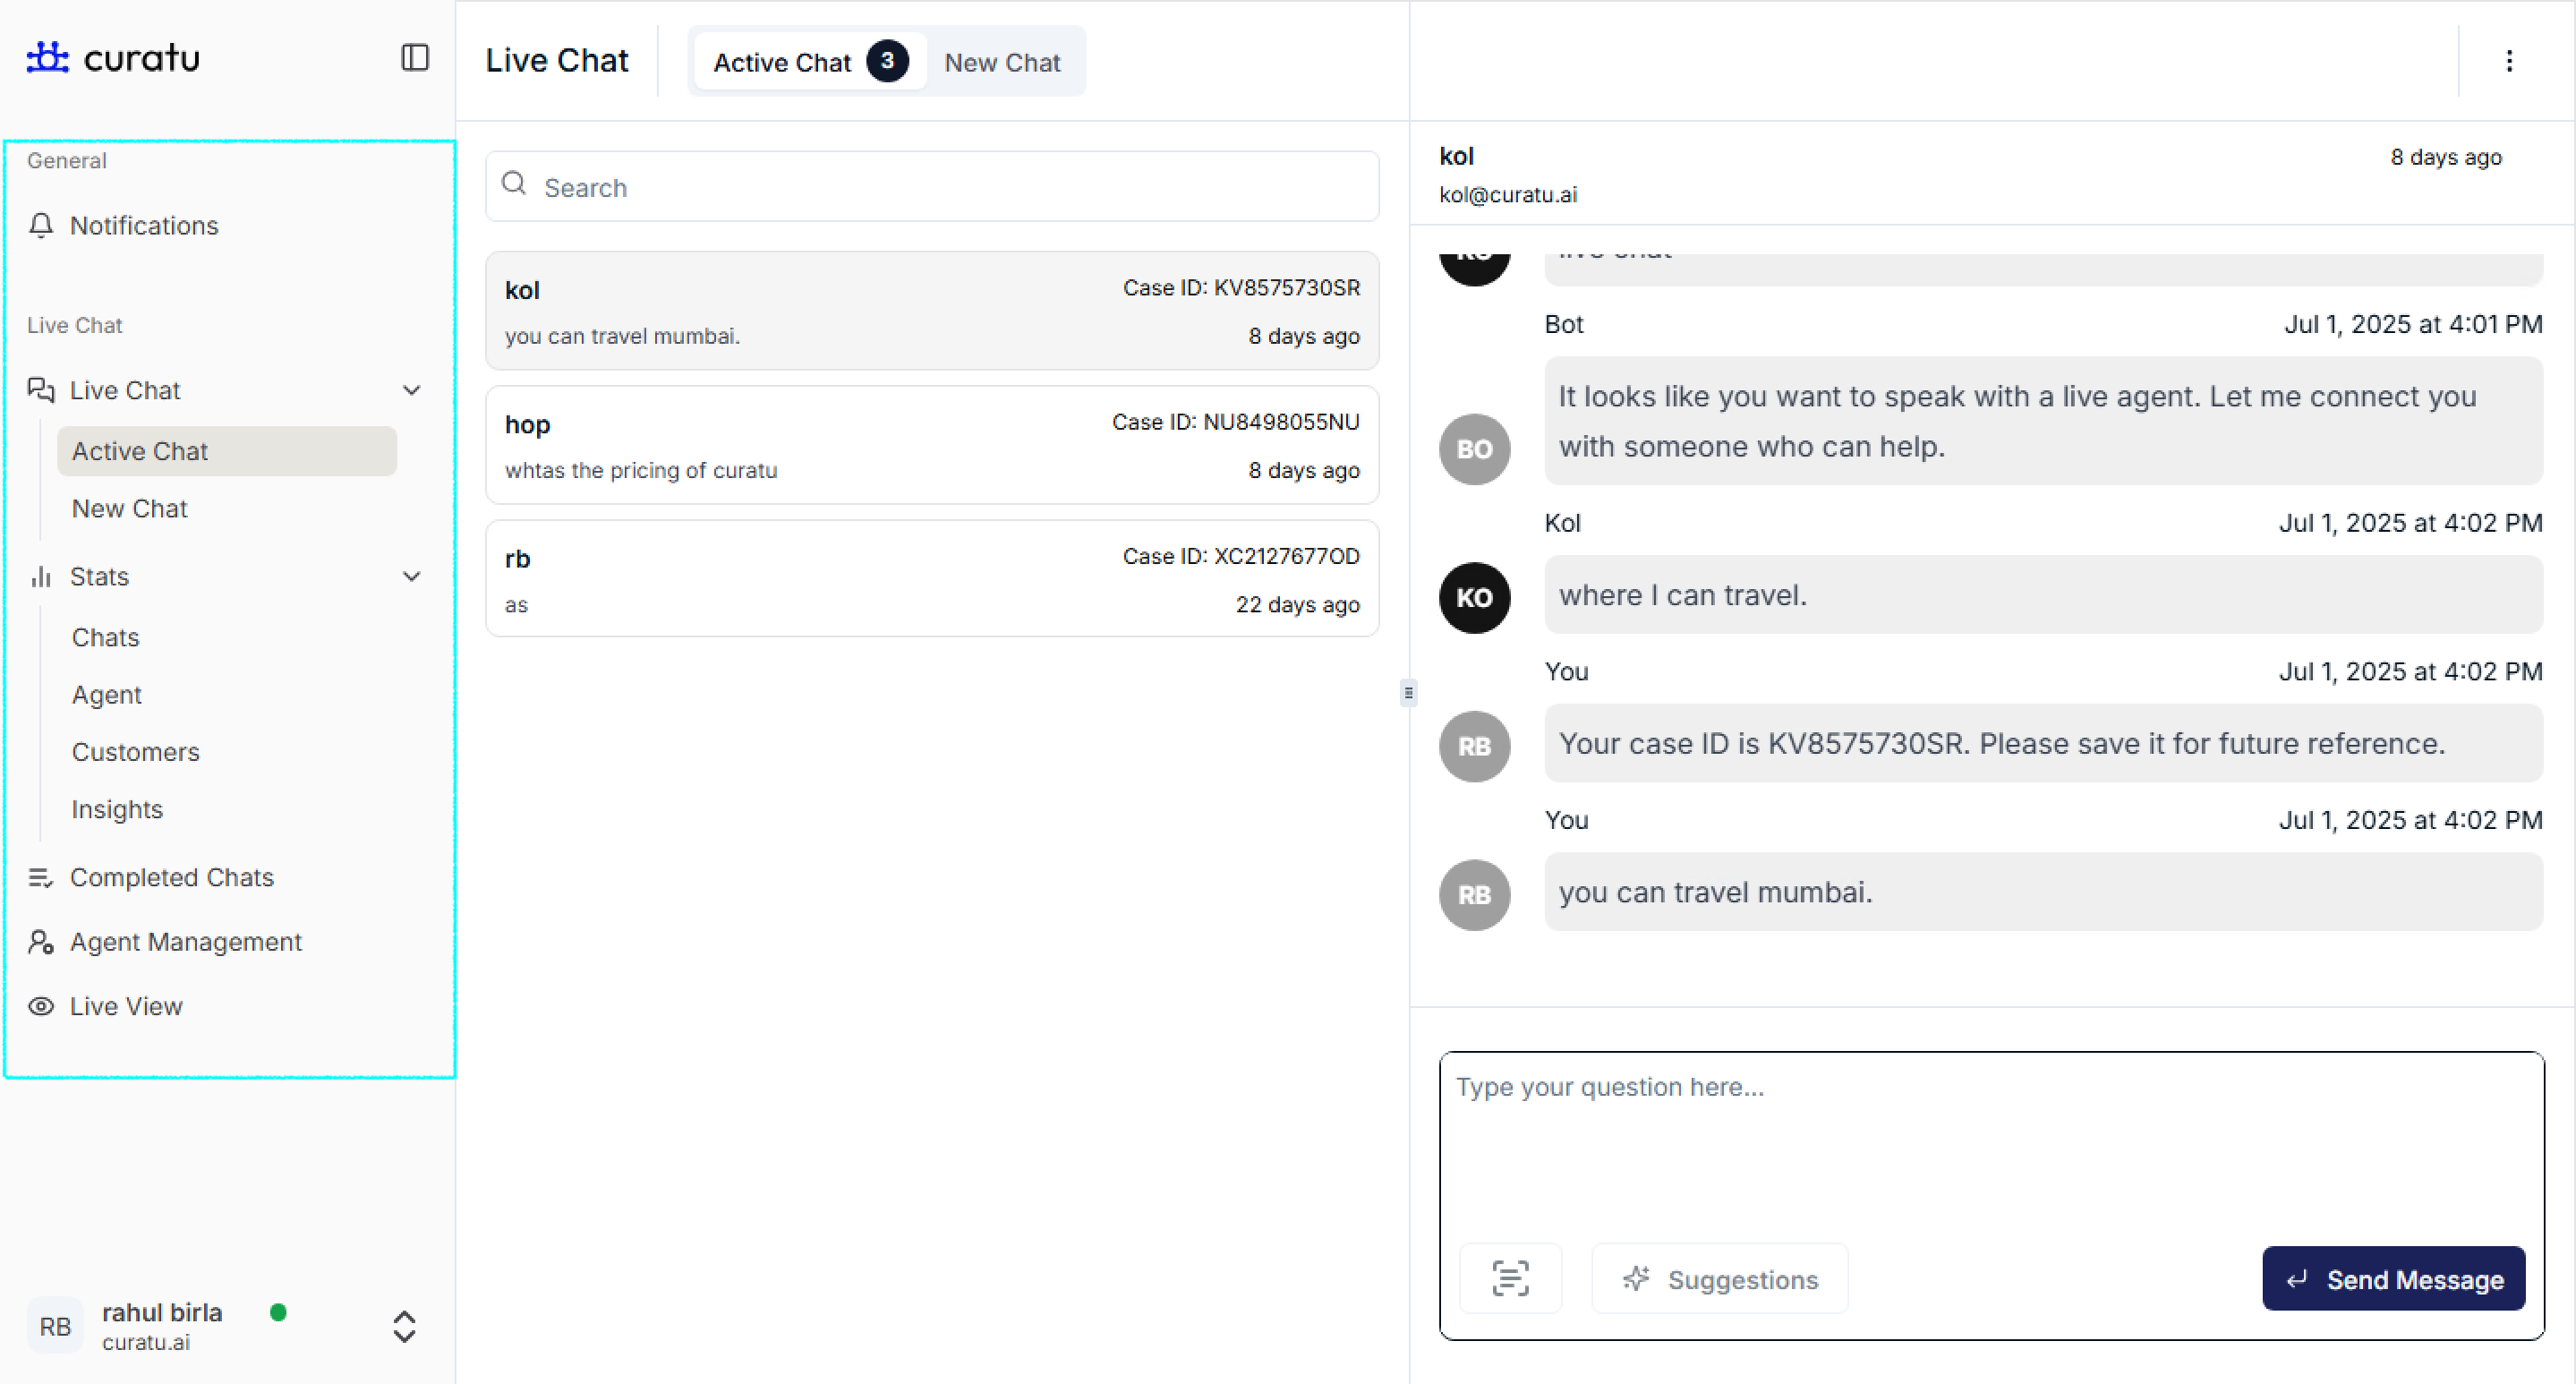Open the hop conversation in list
This screenshot has height=1384, width=2576.
(931, 446)
